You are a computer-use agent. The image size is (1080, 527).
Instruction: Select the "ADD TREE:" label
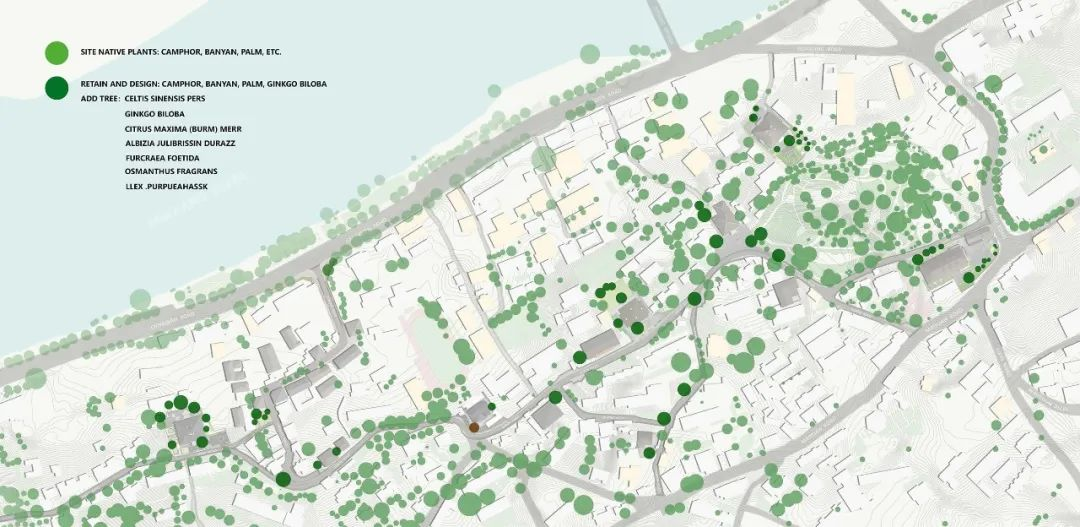click(x=101, y=99)
